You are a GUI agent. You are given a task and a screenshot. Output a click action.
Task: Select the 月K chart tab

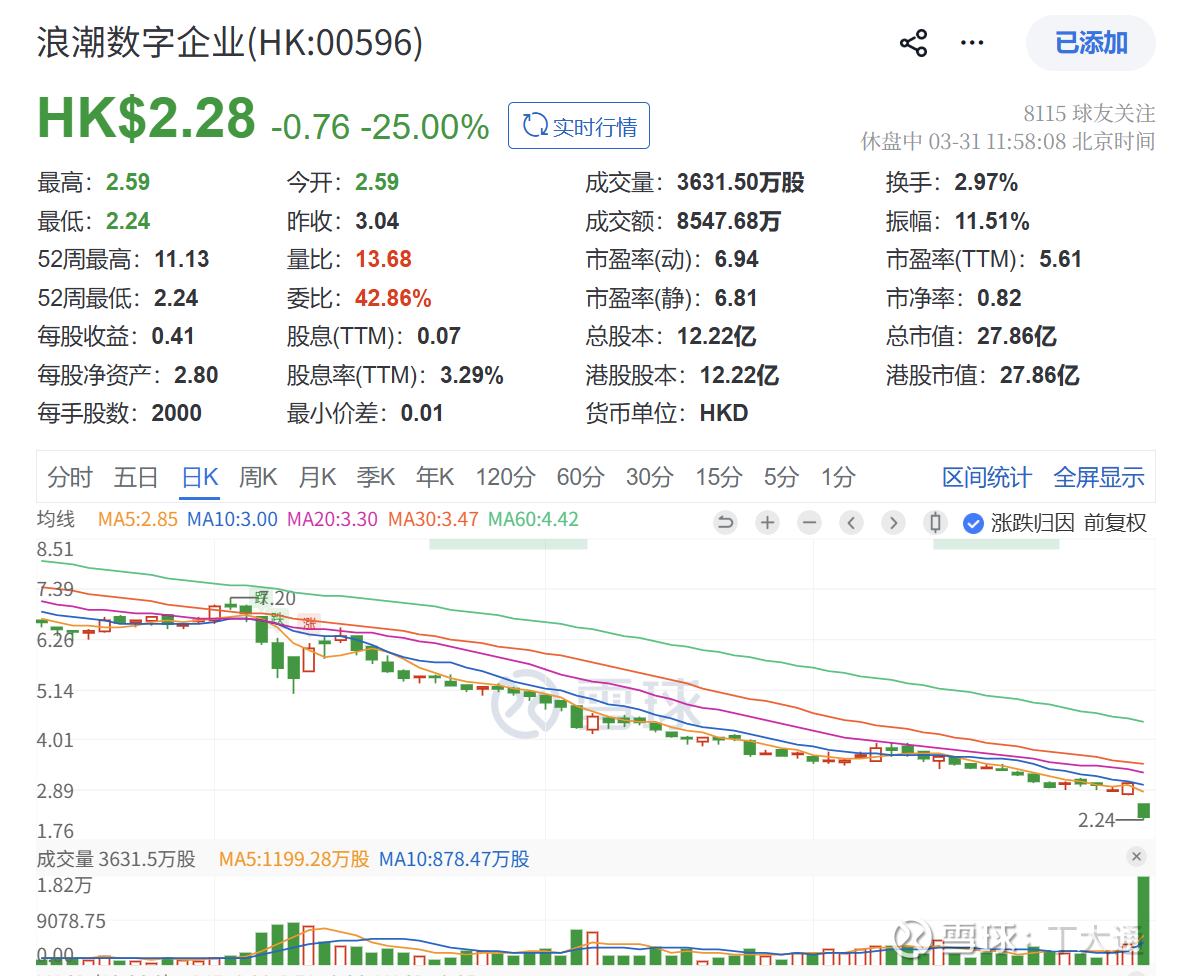pos(317,477)
